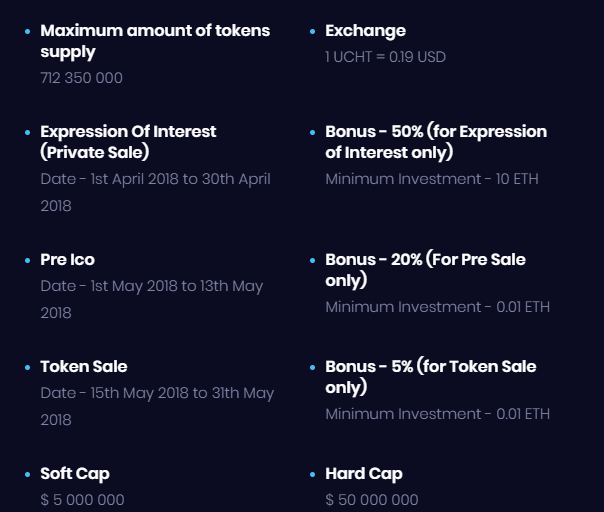Click the 'Bonus - 5% (for Token Sale only)' heading

[430, 376]
